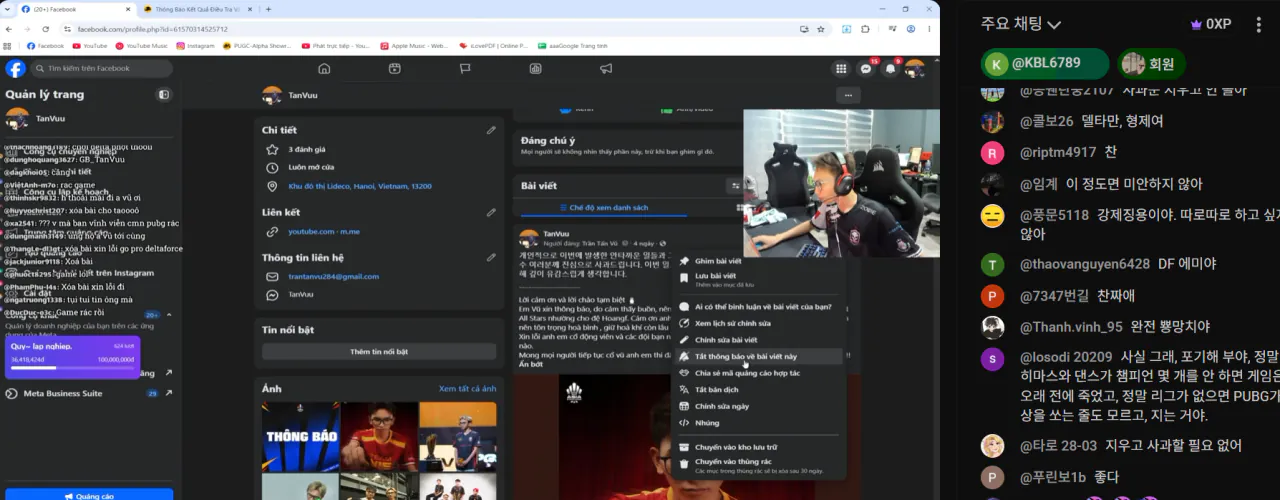Open the posts filter icon beside Bài viết

click(736, 185)
